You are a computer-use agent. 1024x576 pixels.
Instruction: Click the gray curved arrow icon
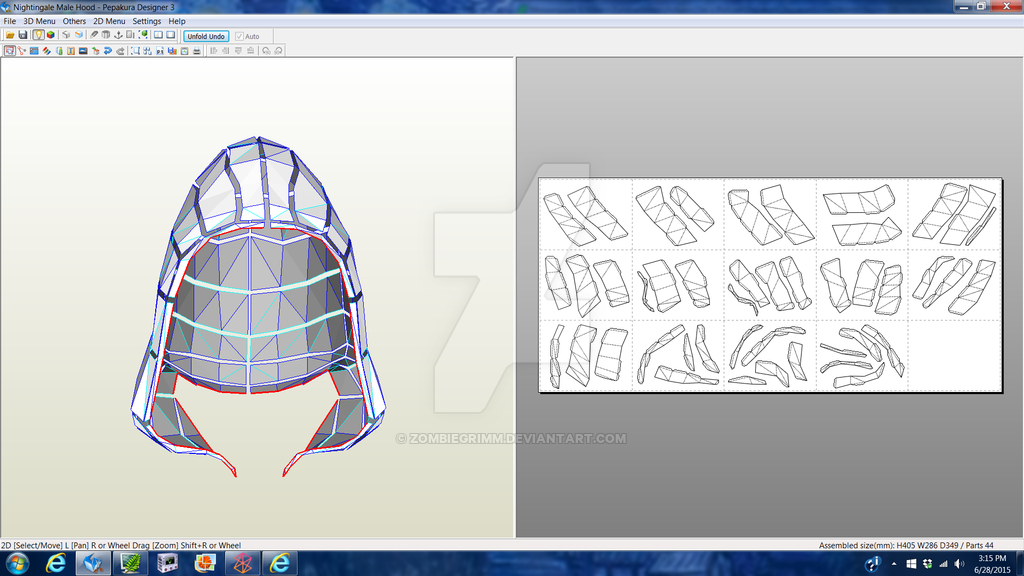click(x=121, y=51)
